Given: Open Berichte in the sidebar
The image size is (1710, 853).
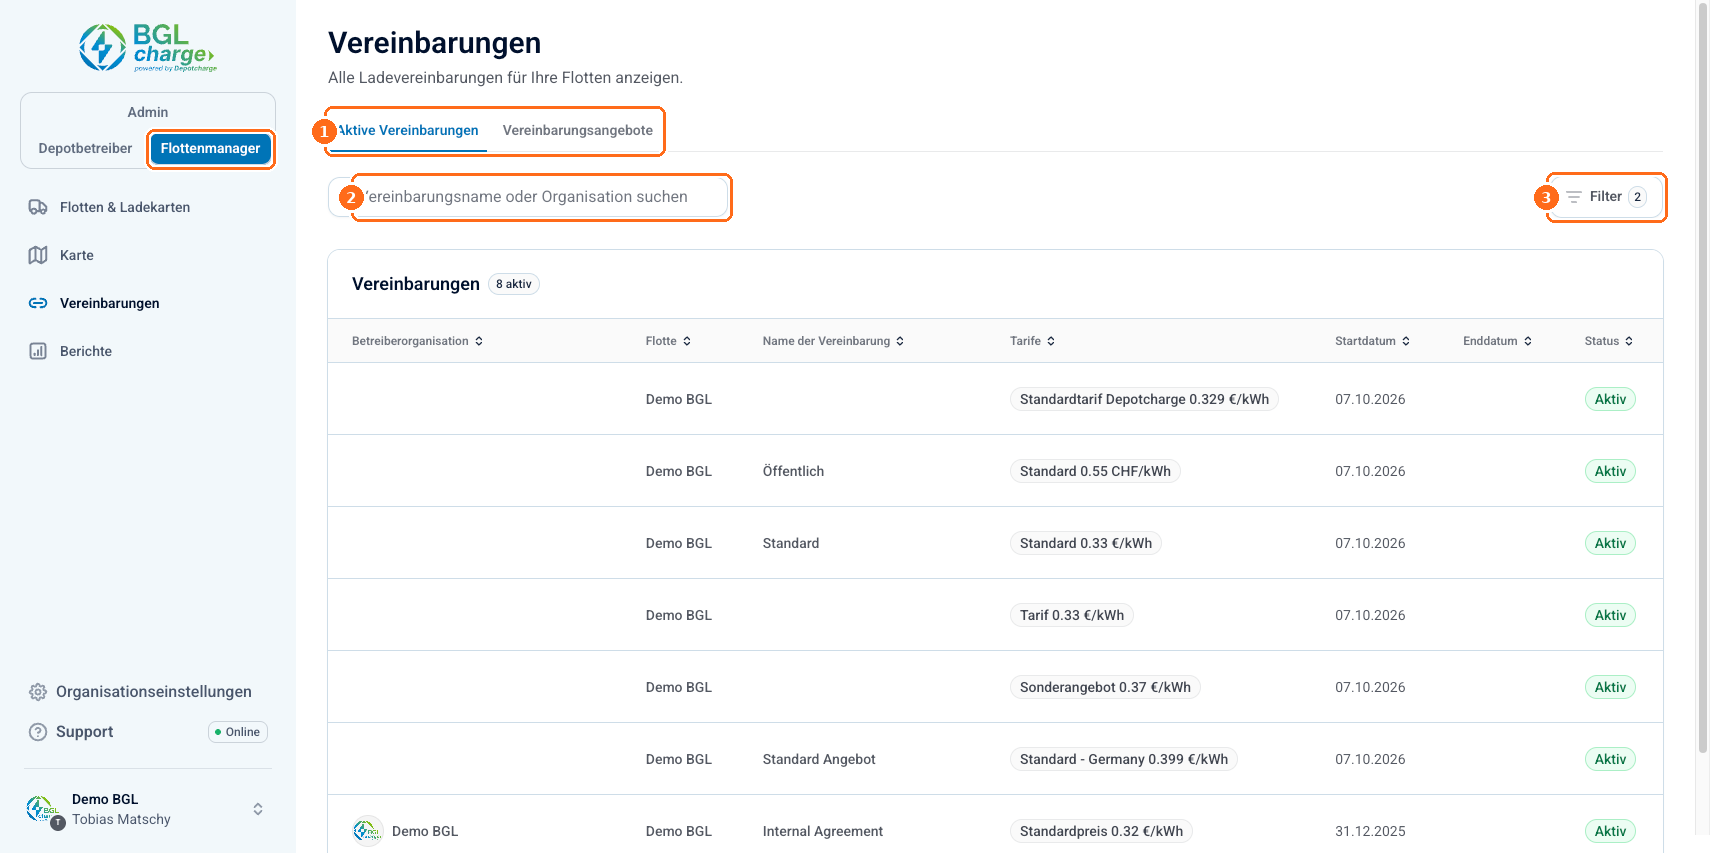Looking at the screenshot, I should pos(86,351).
